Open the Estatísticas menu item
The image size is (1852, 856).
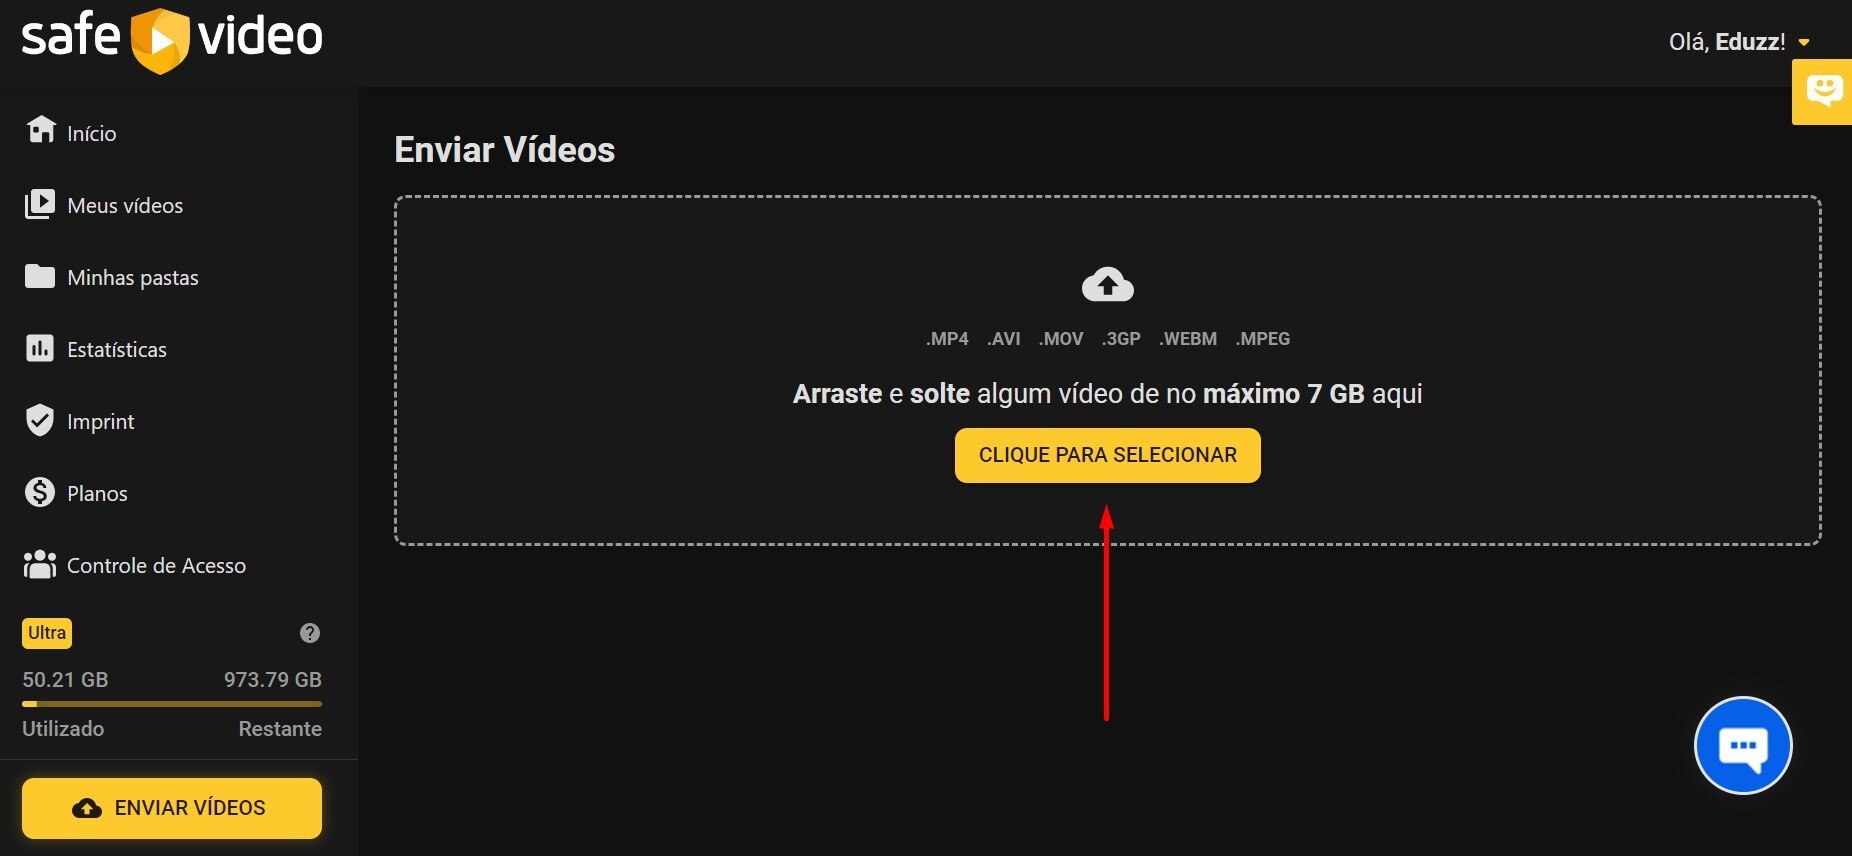tap(117, 349)
